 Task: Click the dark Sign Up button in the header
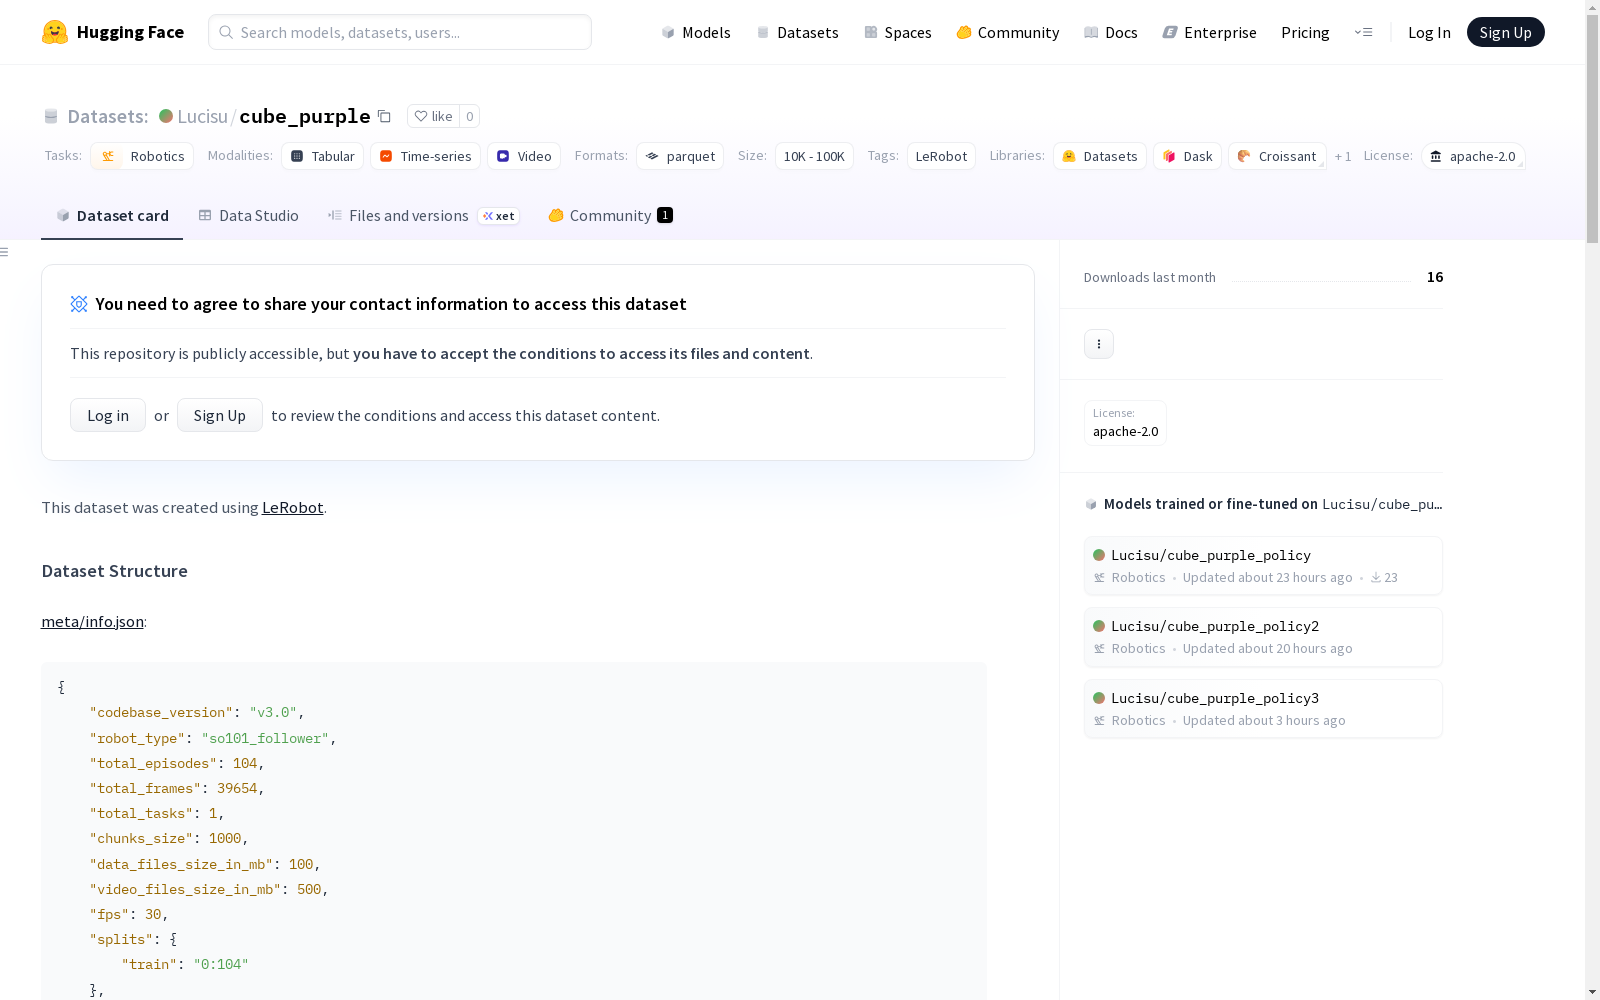point(1505,32)
